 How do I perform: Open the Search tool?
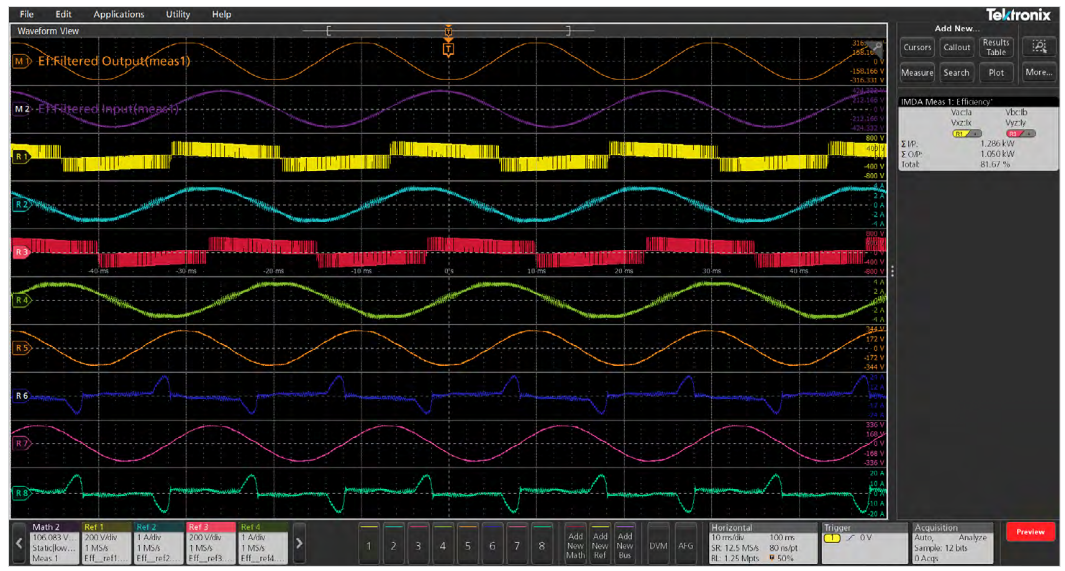point(956,72)
